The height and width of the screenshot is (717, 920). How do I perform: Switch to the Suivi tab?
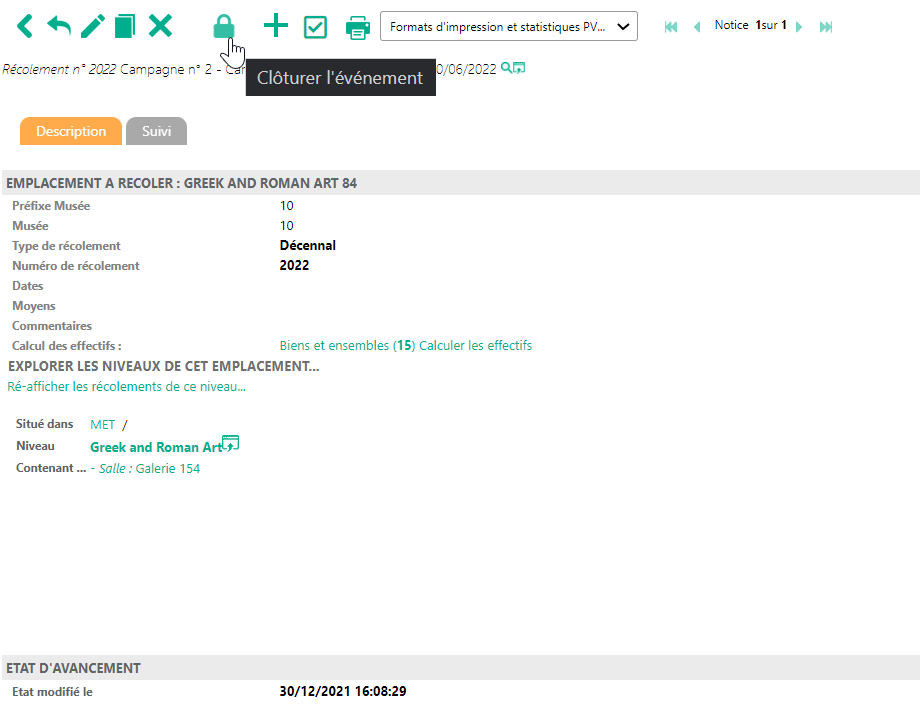coord(157,131)
